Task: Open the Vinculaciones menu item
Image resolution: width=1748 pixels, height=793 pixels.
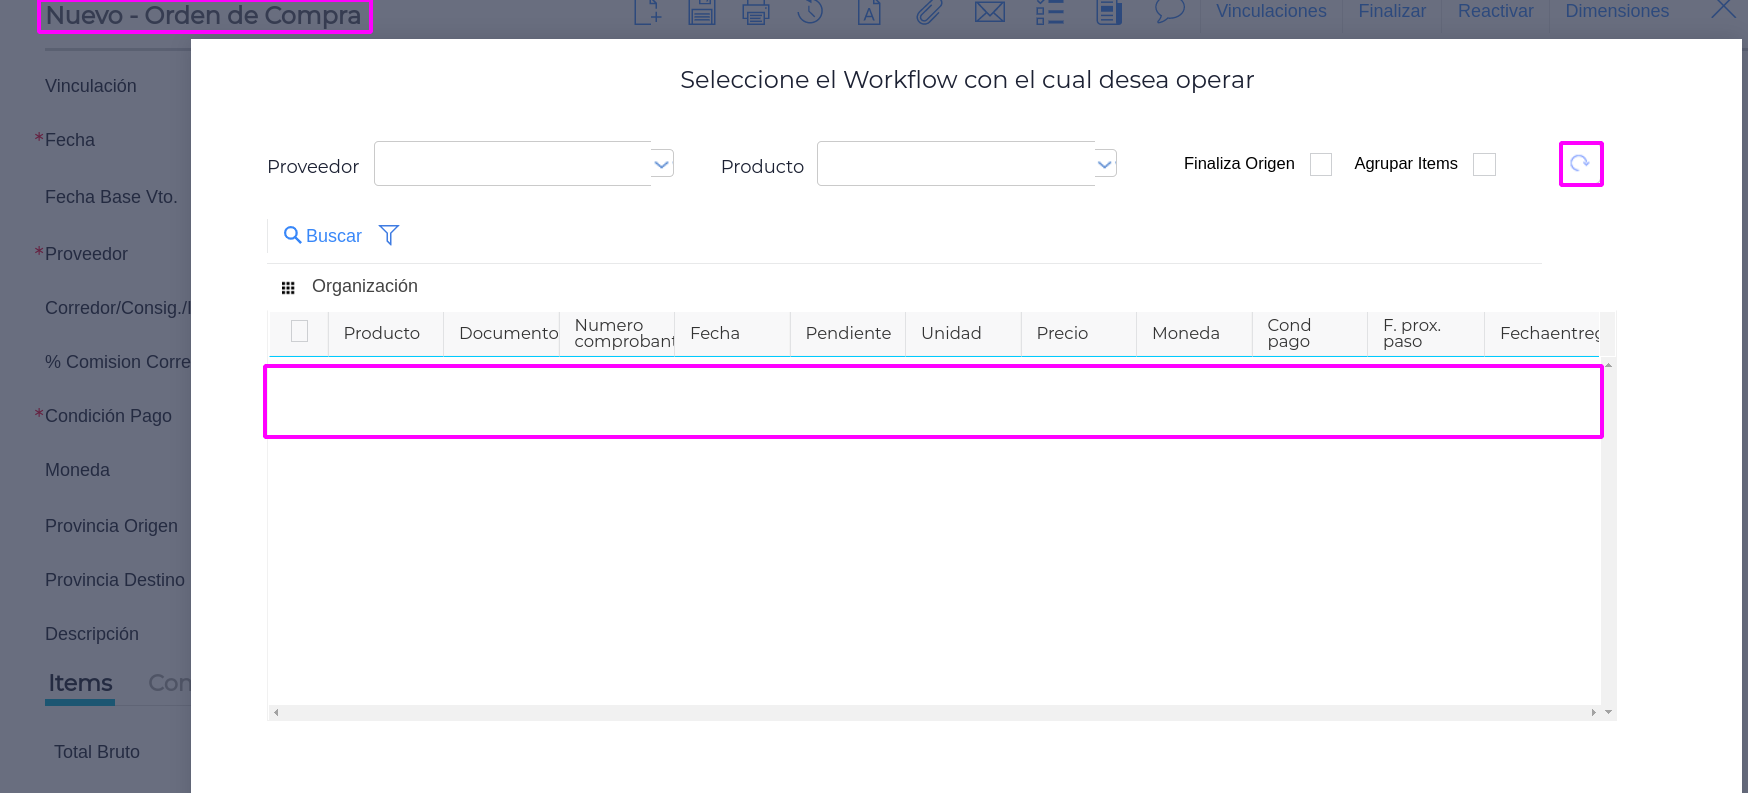Action: click(1271, 12)
